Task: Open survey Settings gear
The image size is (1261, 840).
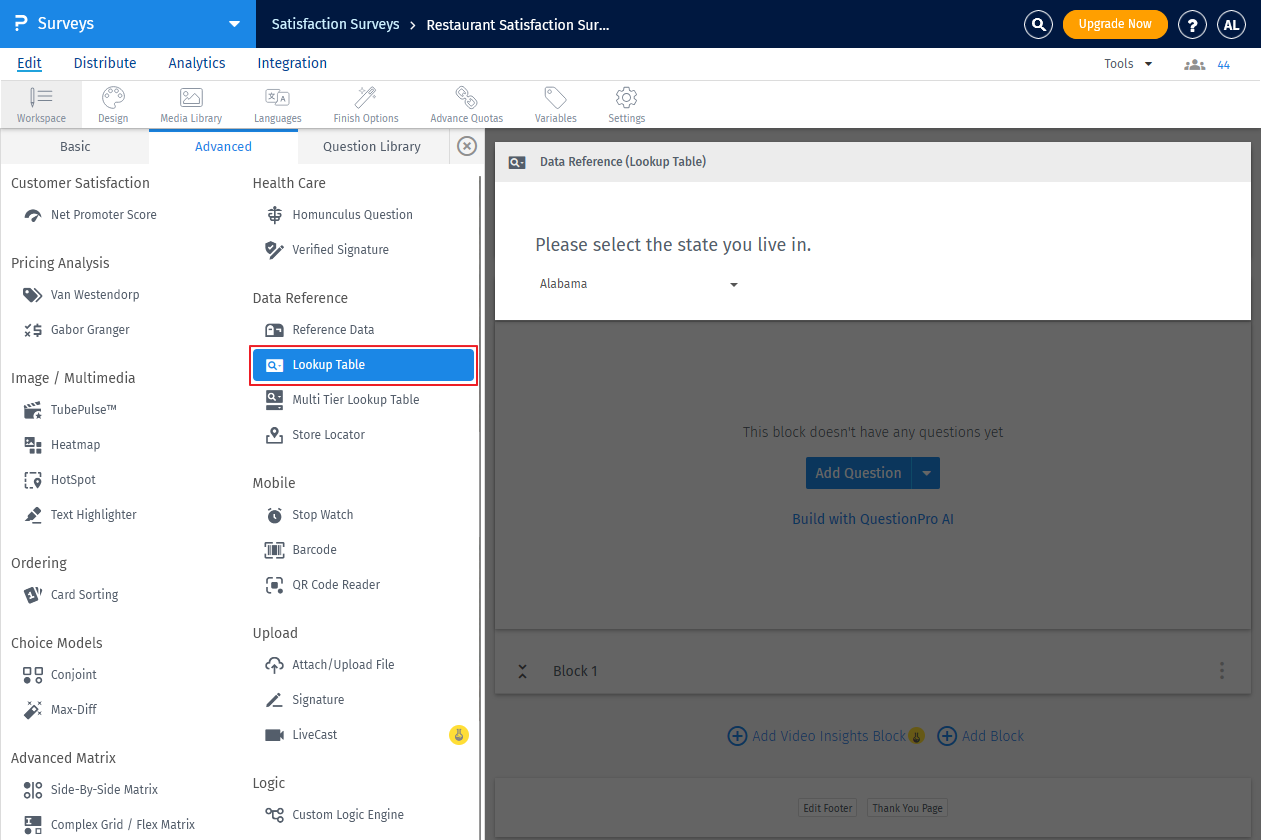Action: (626, 104)
